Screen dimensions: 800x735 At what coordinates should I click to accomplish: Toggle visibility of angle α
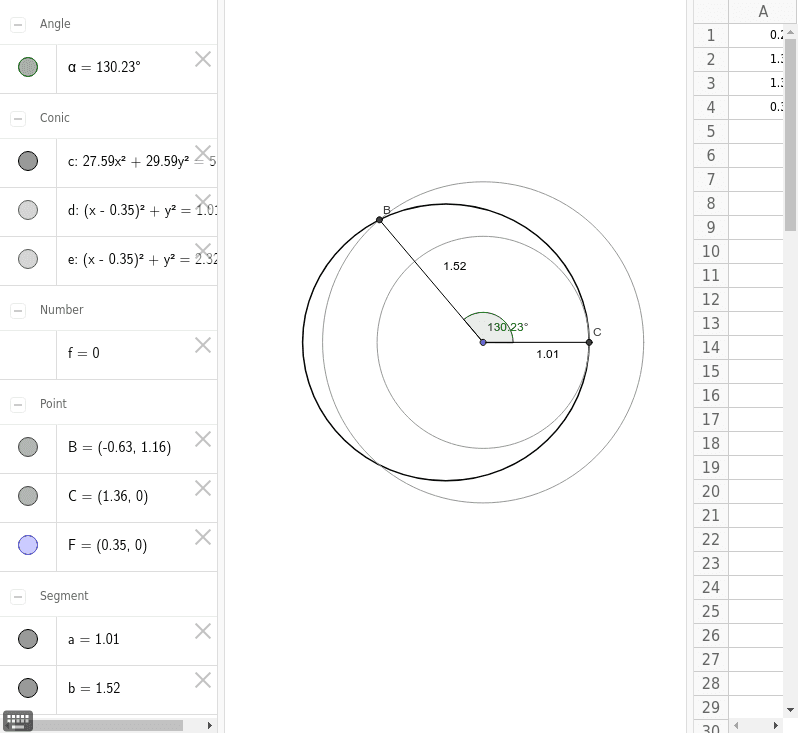click(28, 67)
